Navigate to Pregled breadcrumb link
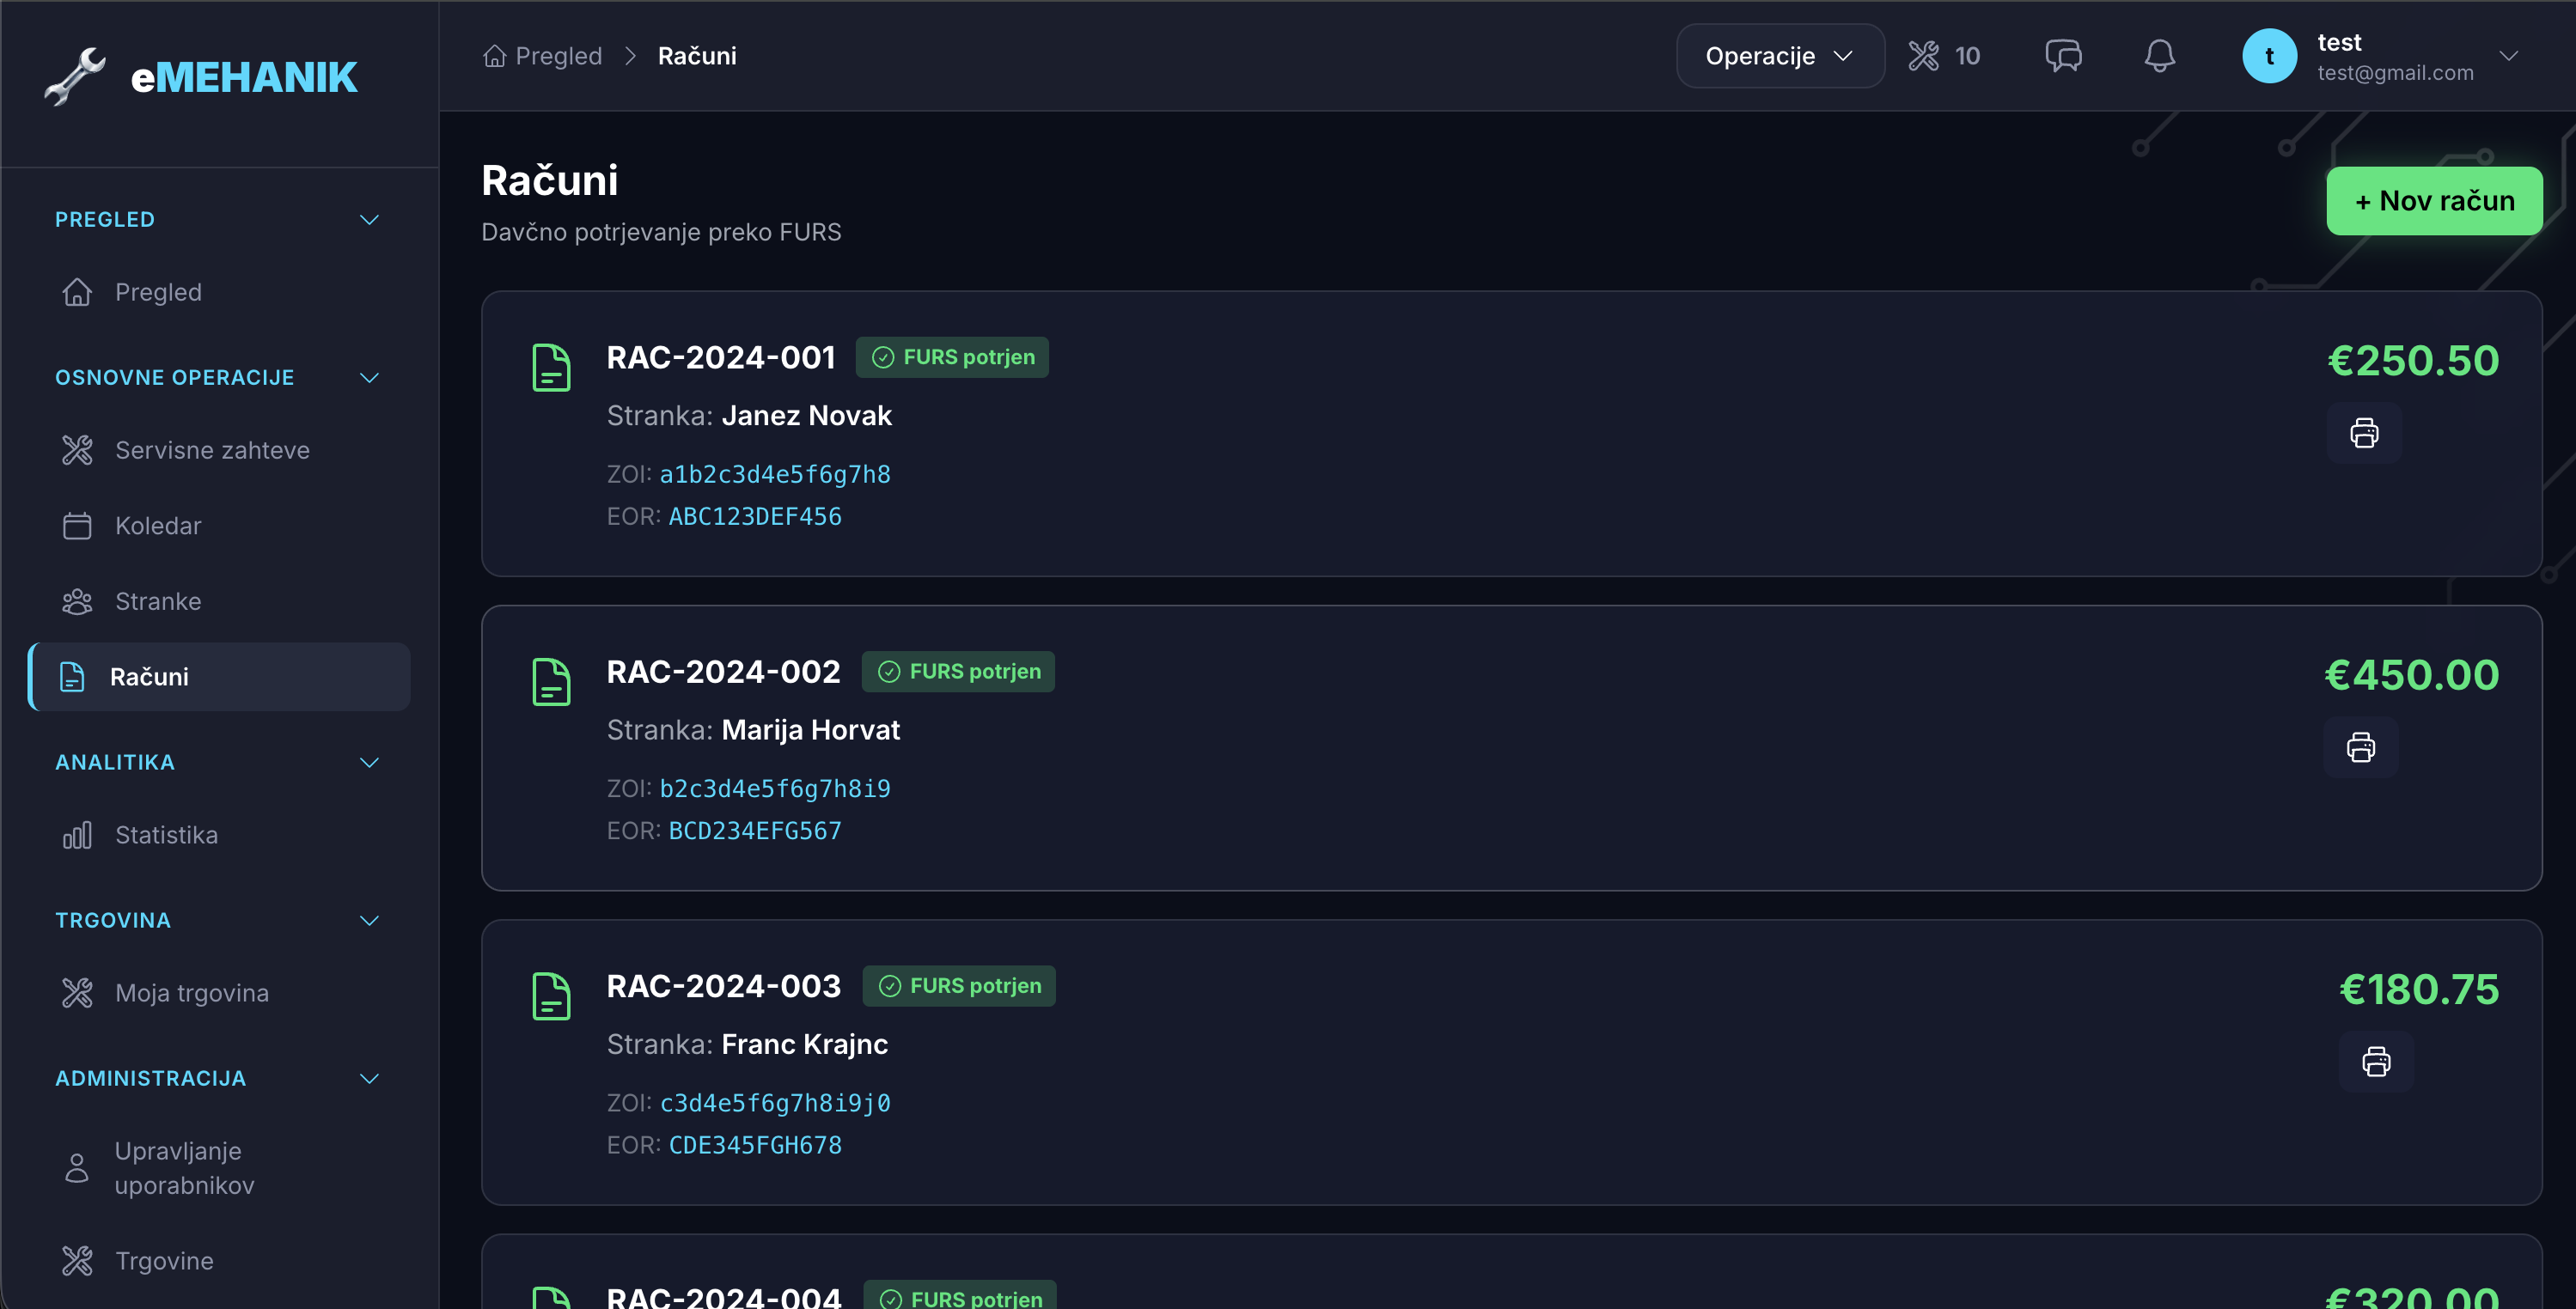2576x1309 pixels. coord(558,56)
